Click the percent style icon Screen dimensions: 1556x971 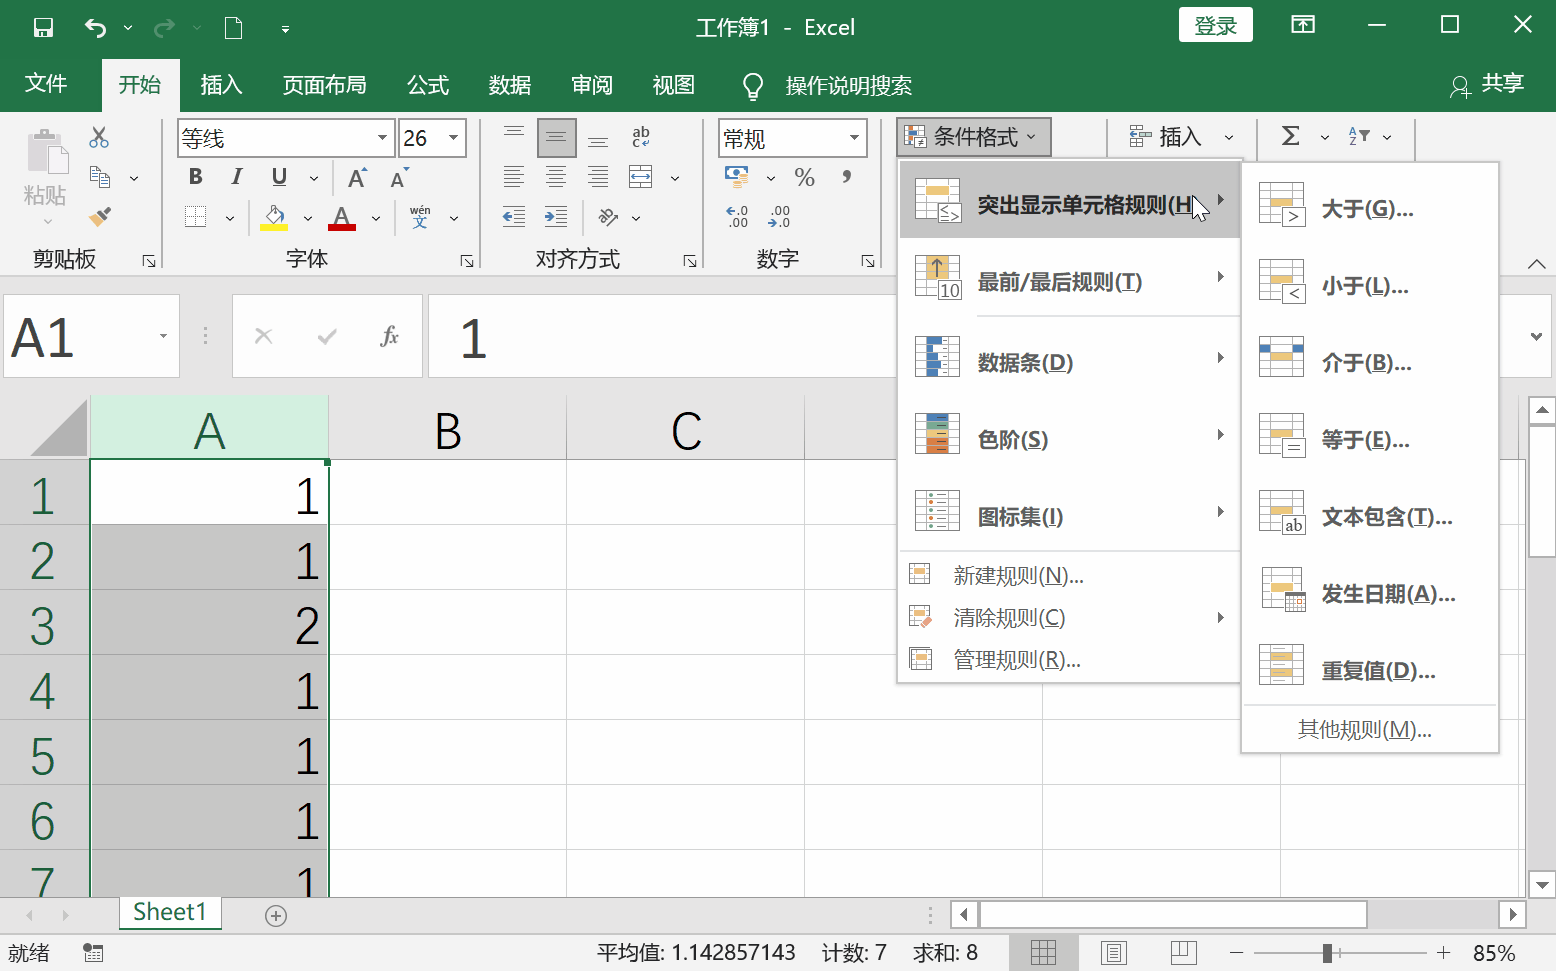tap(804, 178)
